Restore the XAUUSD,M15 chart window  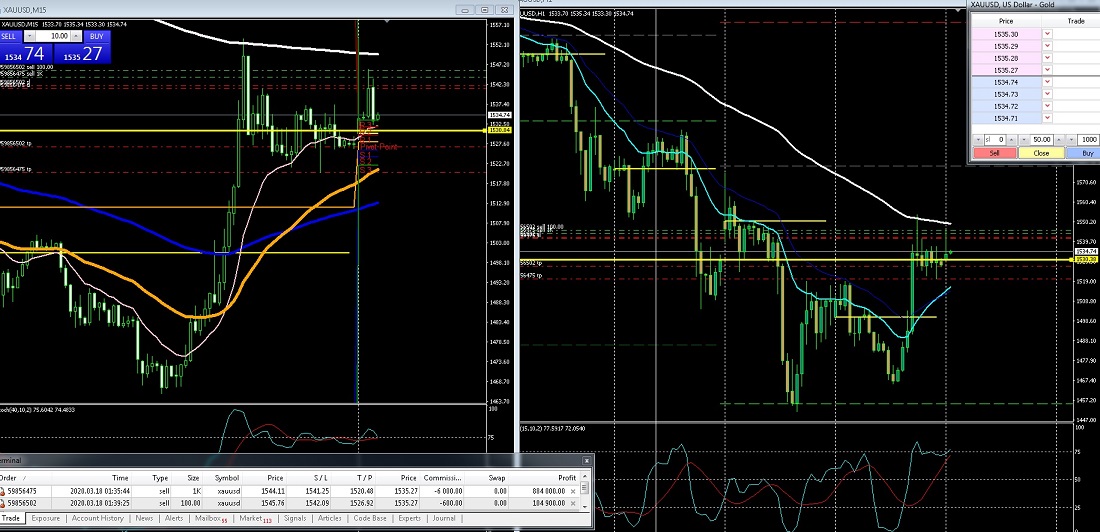[x=485, y=10]
